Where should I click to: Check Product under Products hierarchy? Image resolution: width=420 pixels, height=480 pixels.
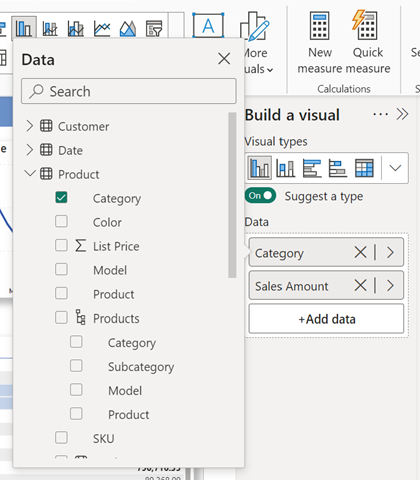(76, 414)
